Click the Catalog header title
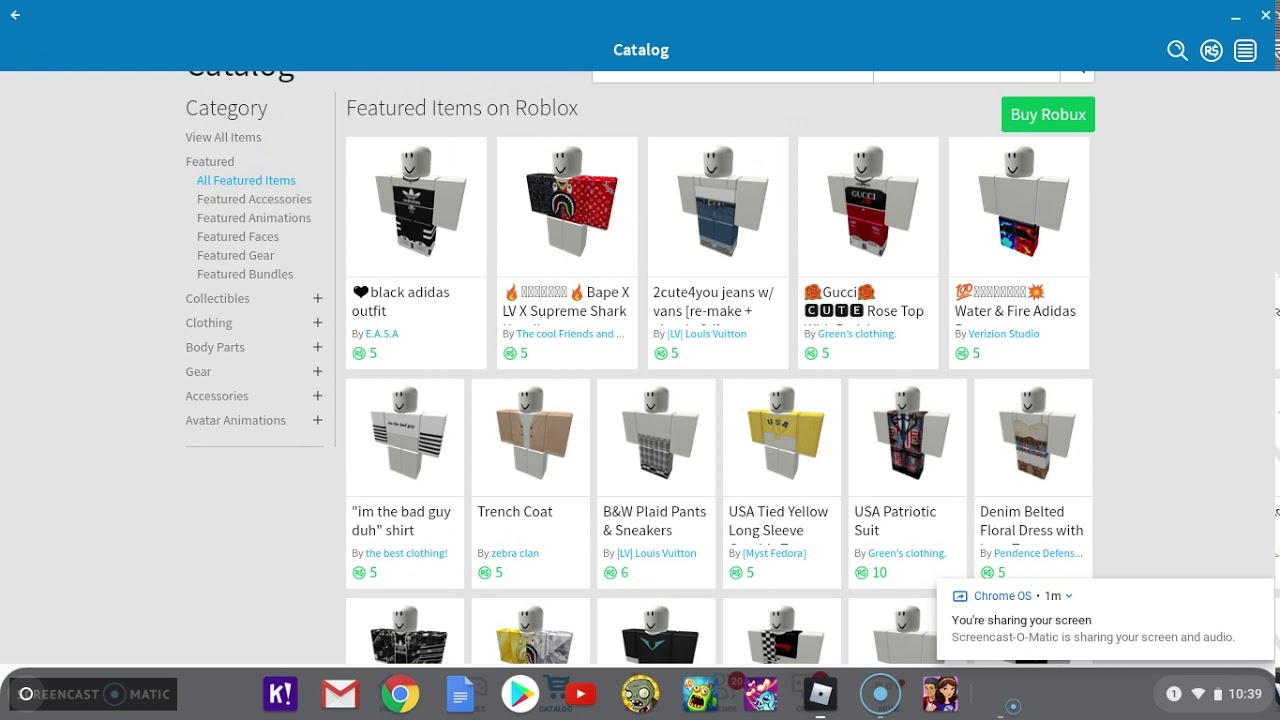1280x720 pixels. tap(641, 50)
